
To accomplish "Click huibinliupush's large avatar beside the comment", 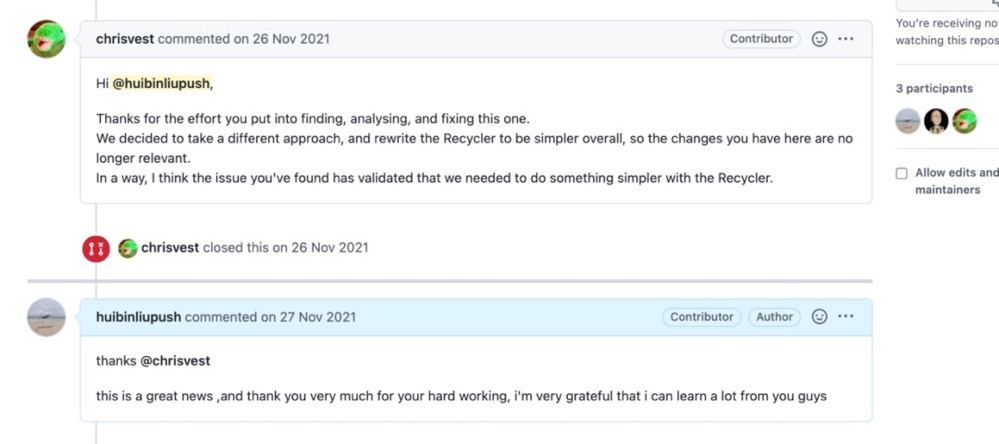I will [47, 317].
